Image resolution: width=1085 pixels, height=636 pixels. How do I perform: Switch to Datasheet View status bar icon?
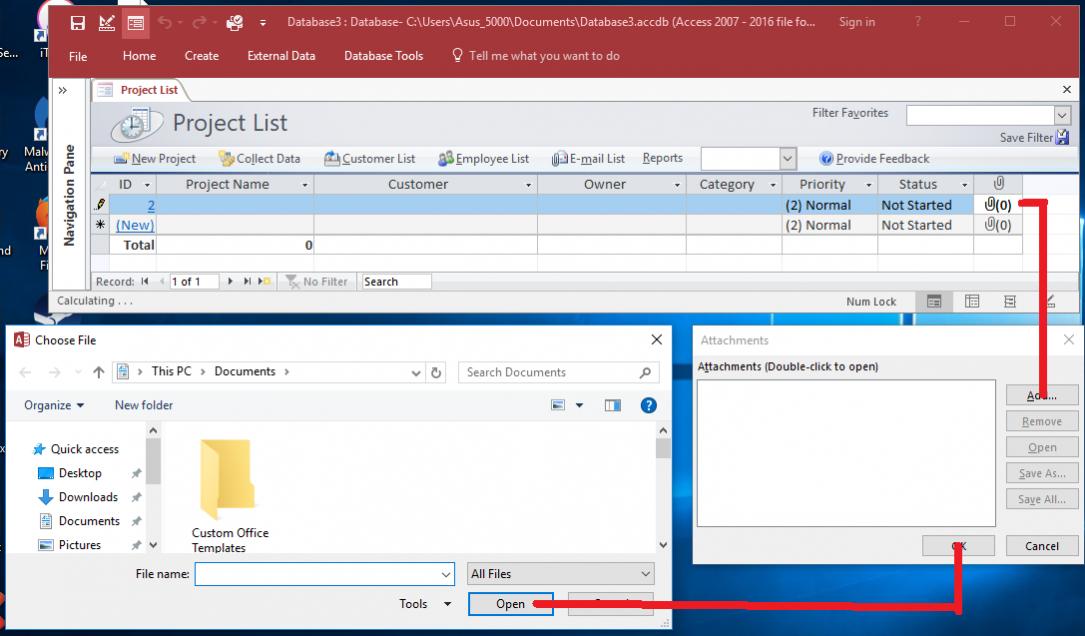click(972, 302)
